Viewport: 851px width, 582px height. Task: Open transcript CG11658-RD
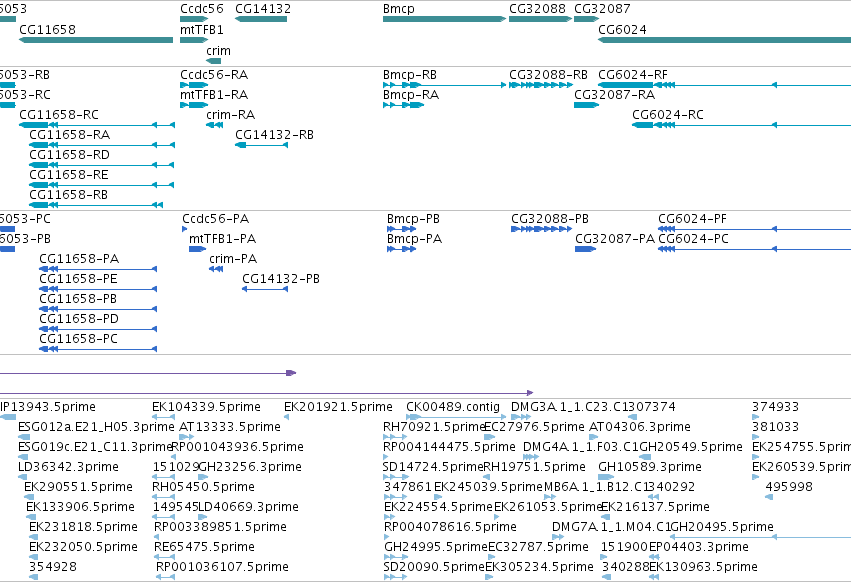101,165
